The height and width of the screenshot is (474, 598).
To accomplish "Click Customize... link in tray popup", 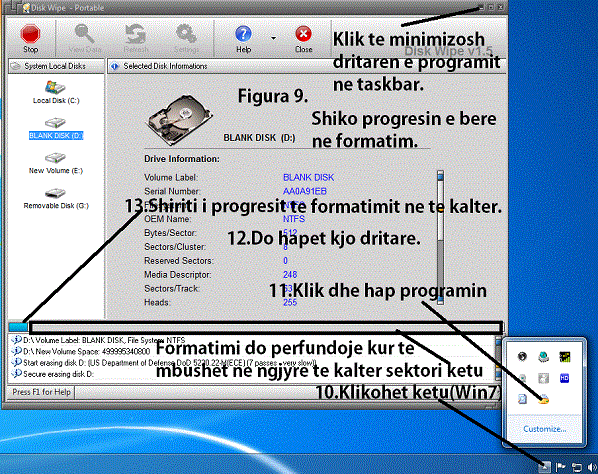I will pyautogui.click(x=545, y=429).
